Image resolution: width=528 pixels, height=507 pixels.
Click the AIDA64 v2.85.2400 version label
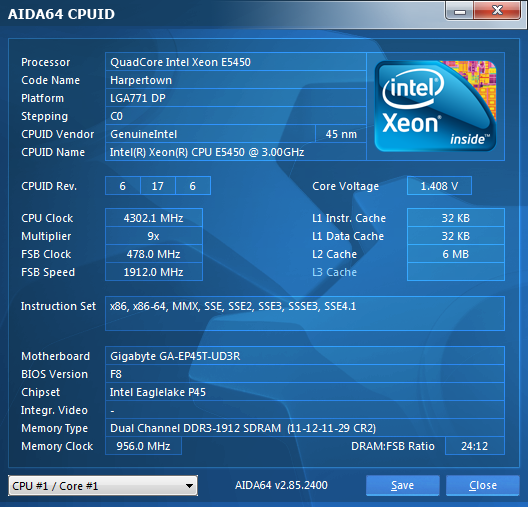tap(281, 485)
